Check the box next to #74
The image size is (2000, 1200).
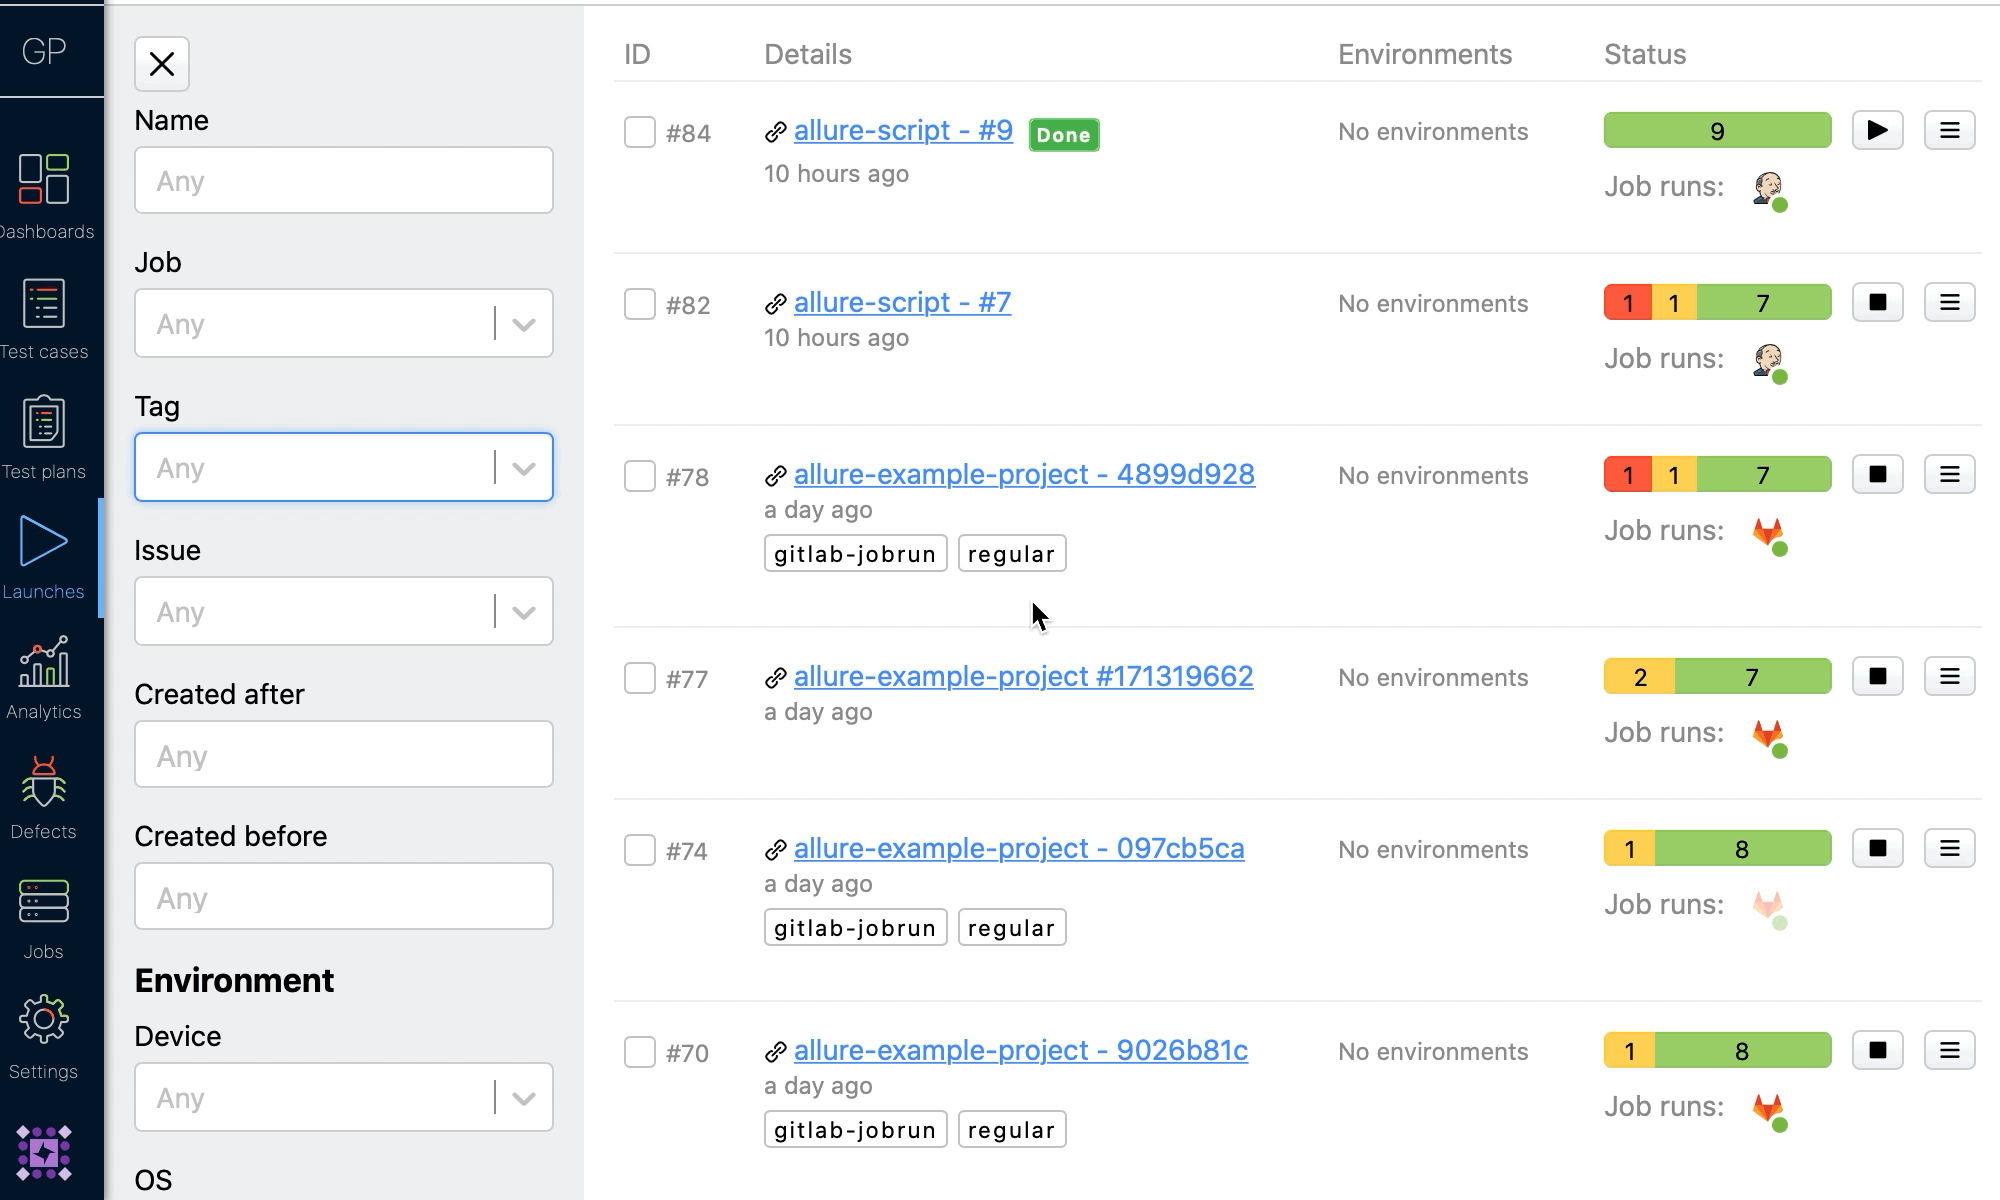pyautogui.click(x=639, y=850)
